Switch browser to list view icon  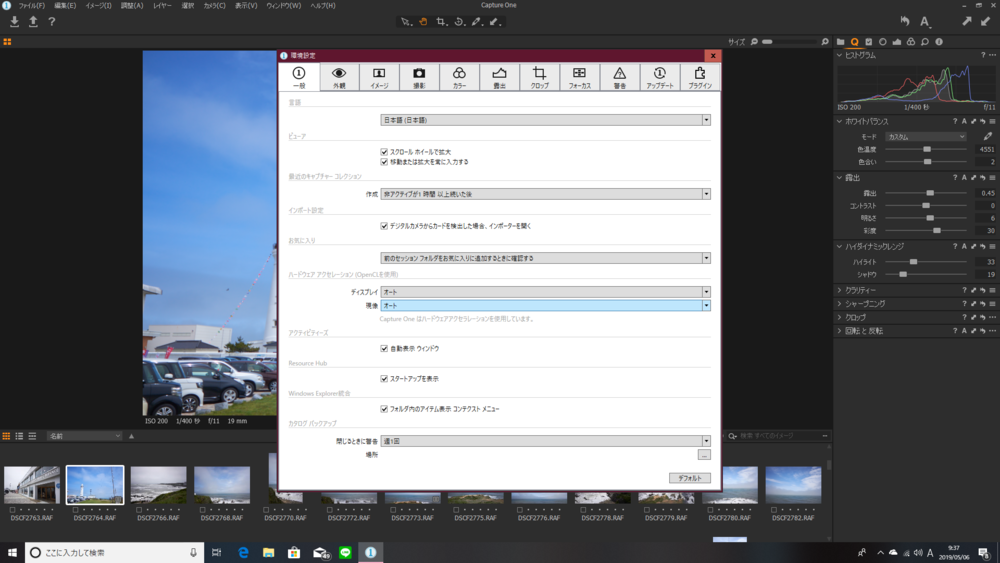pos(19,436)
